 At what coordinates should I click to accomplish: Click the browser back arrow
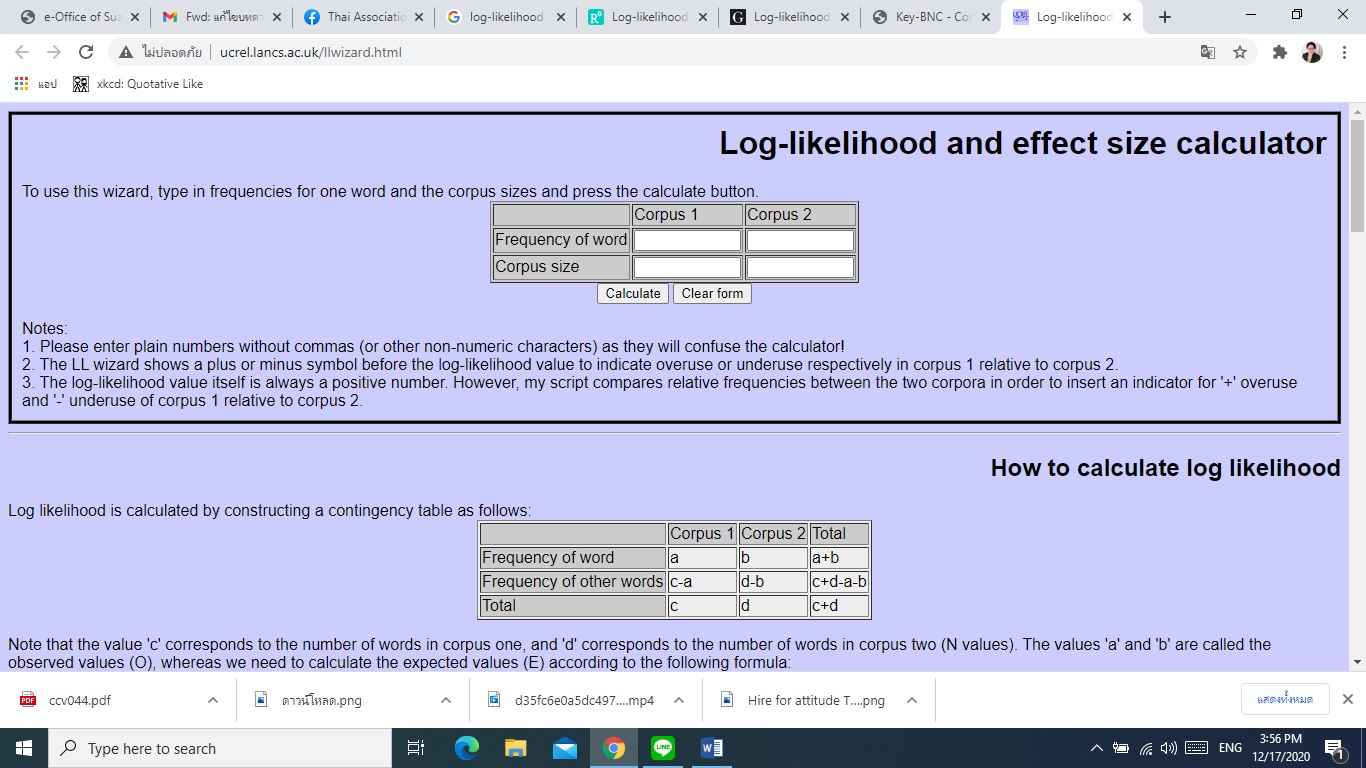pyautogui.click(x=22, y=52)
